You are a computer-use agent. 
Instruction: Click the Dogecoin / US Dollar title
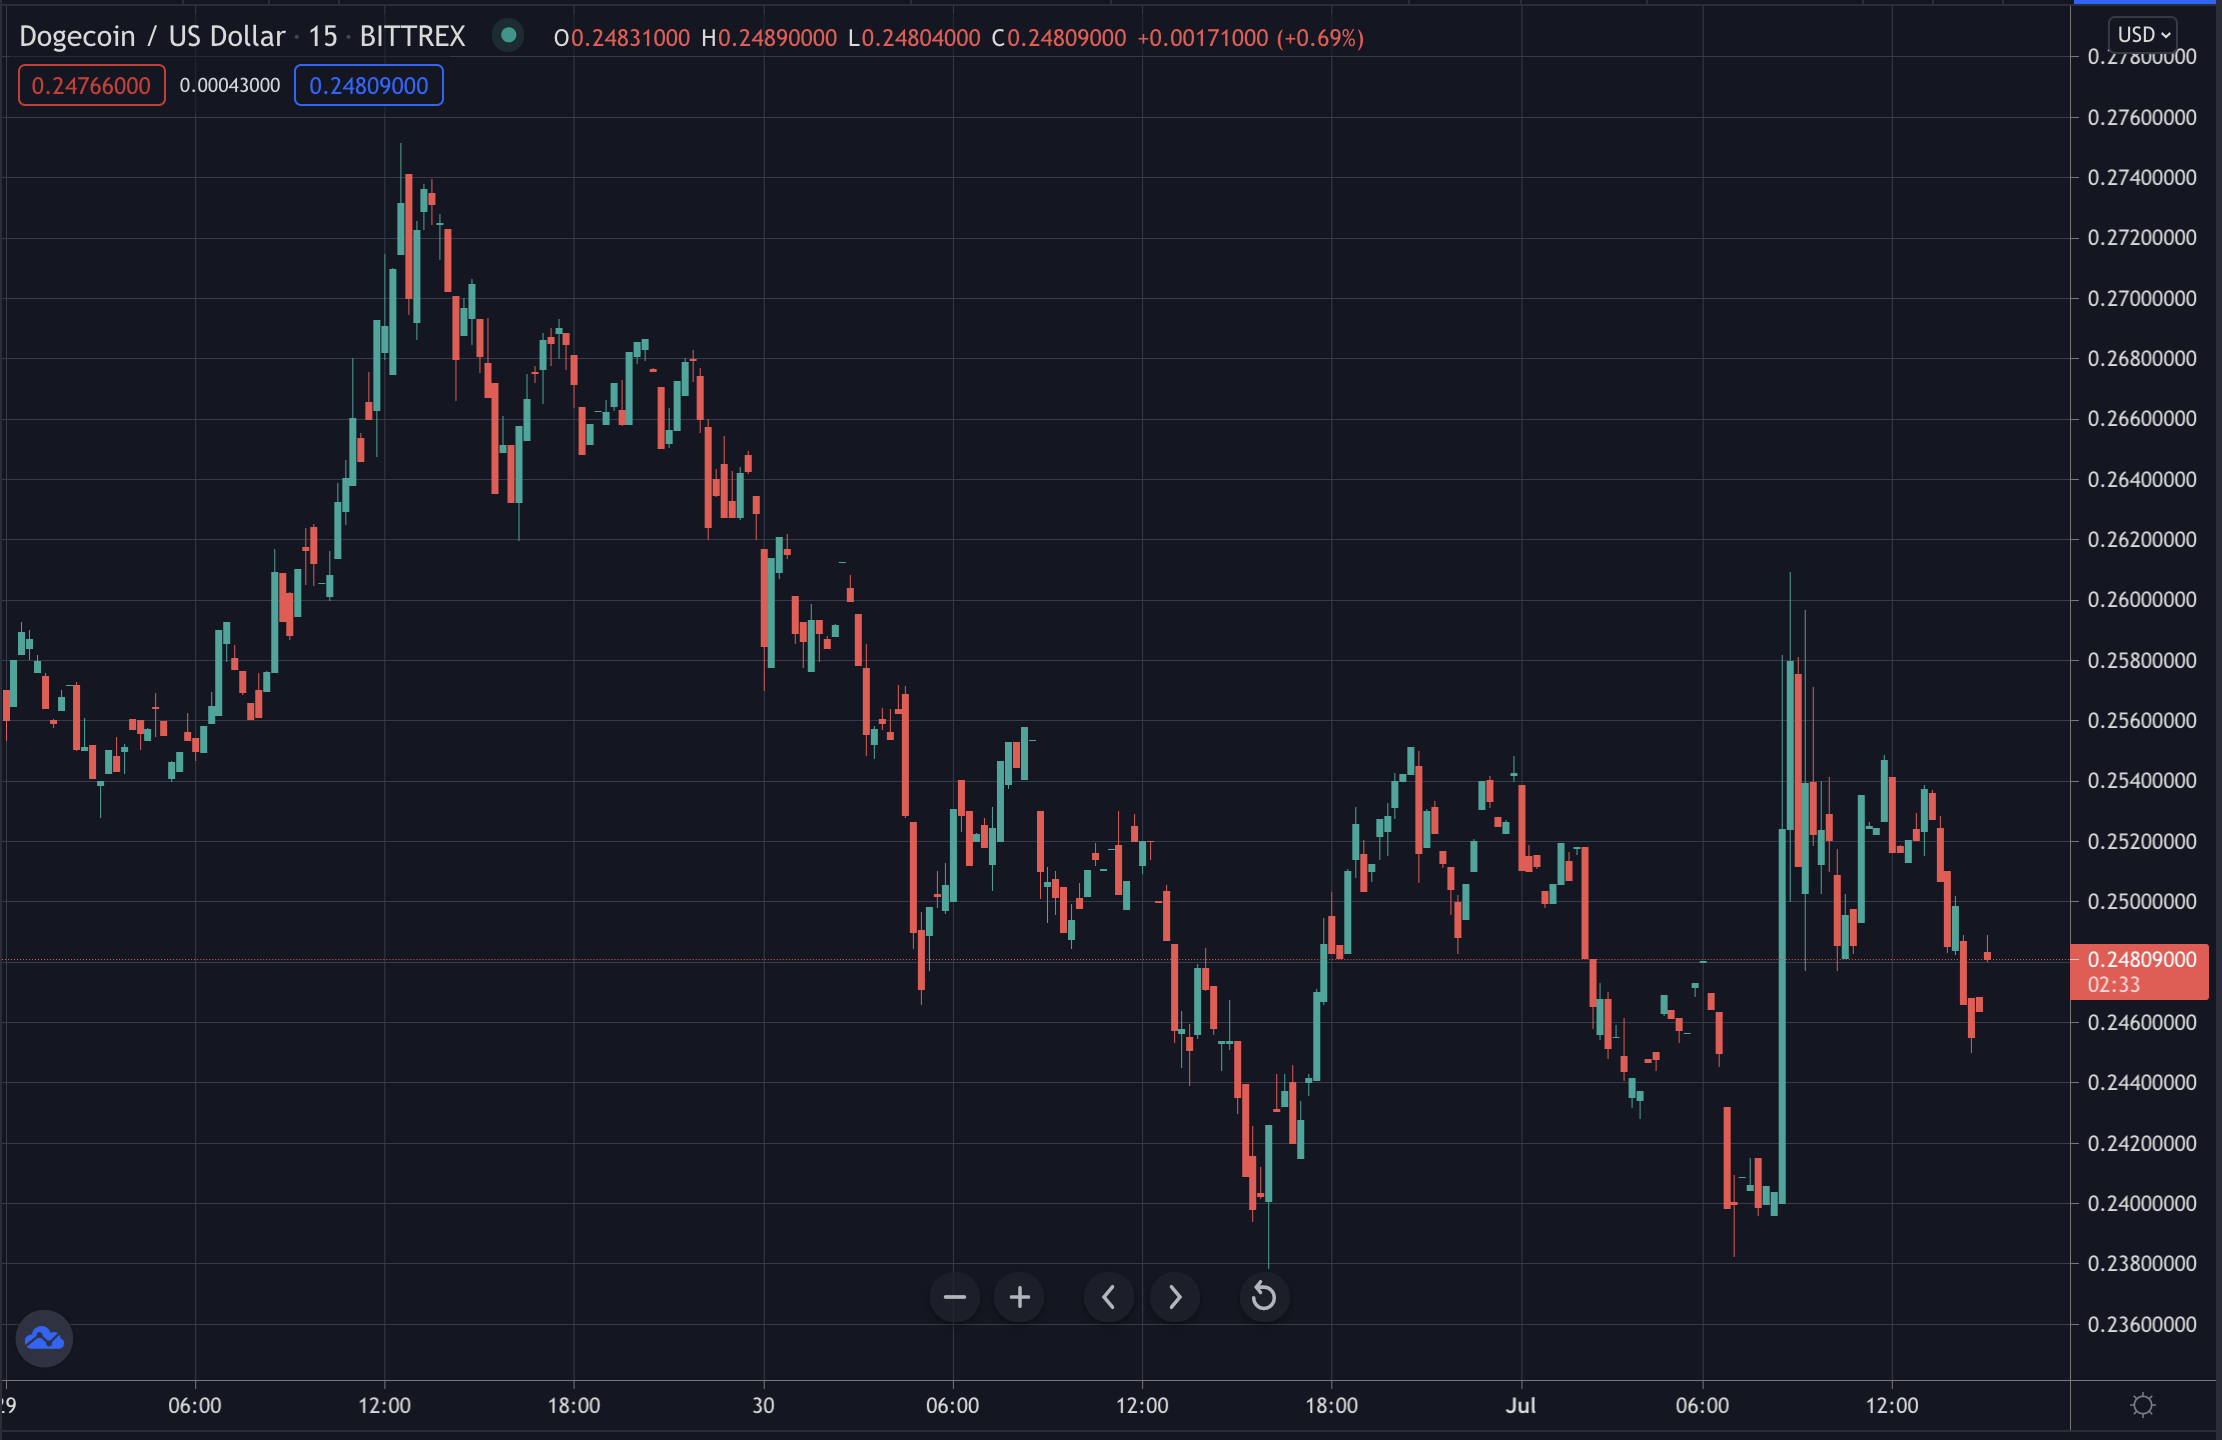152,37
